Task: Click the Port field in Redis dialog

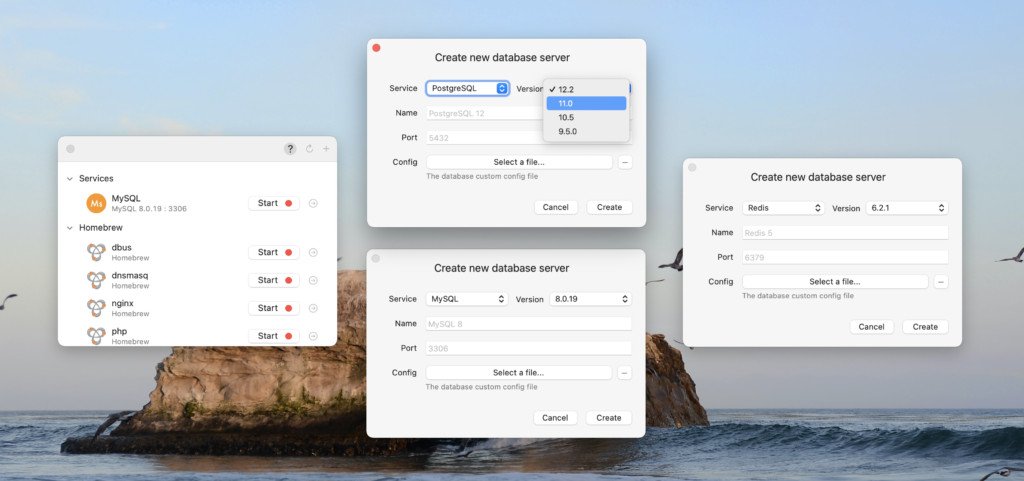Action: click(x=843, y=257)
